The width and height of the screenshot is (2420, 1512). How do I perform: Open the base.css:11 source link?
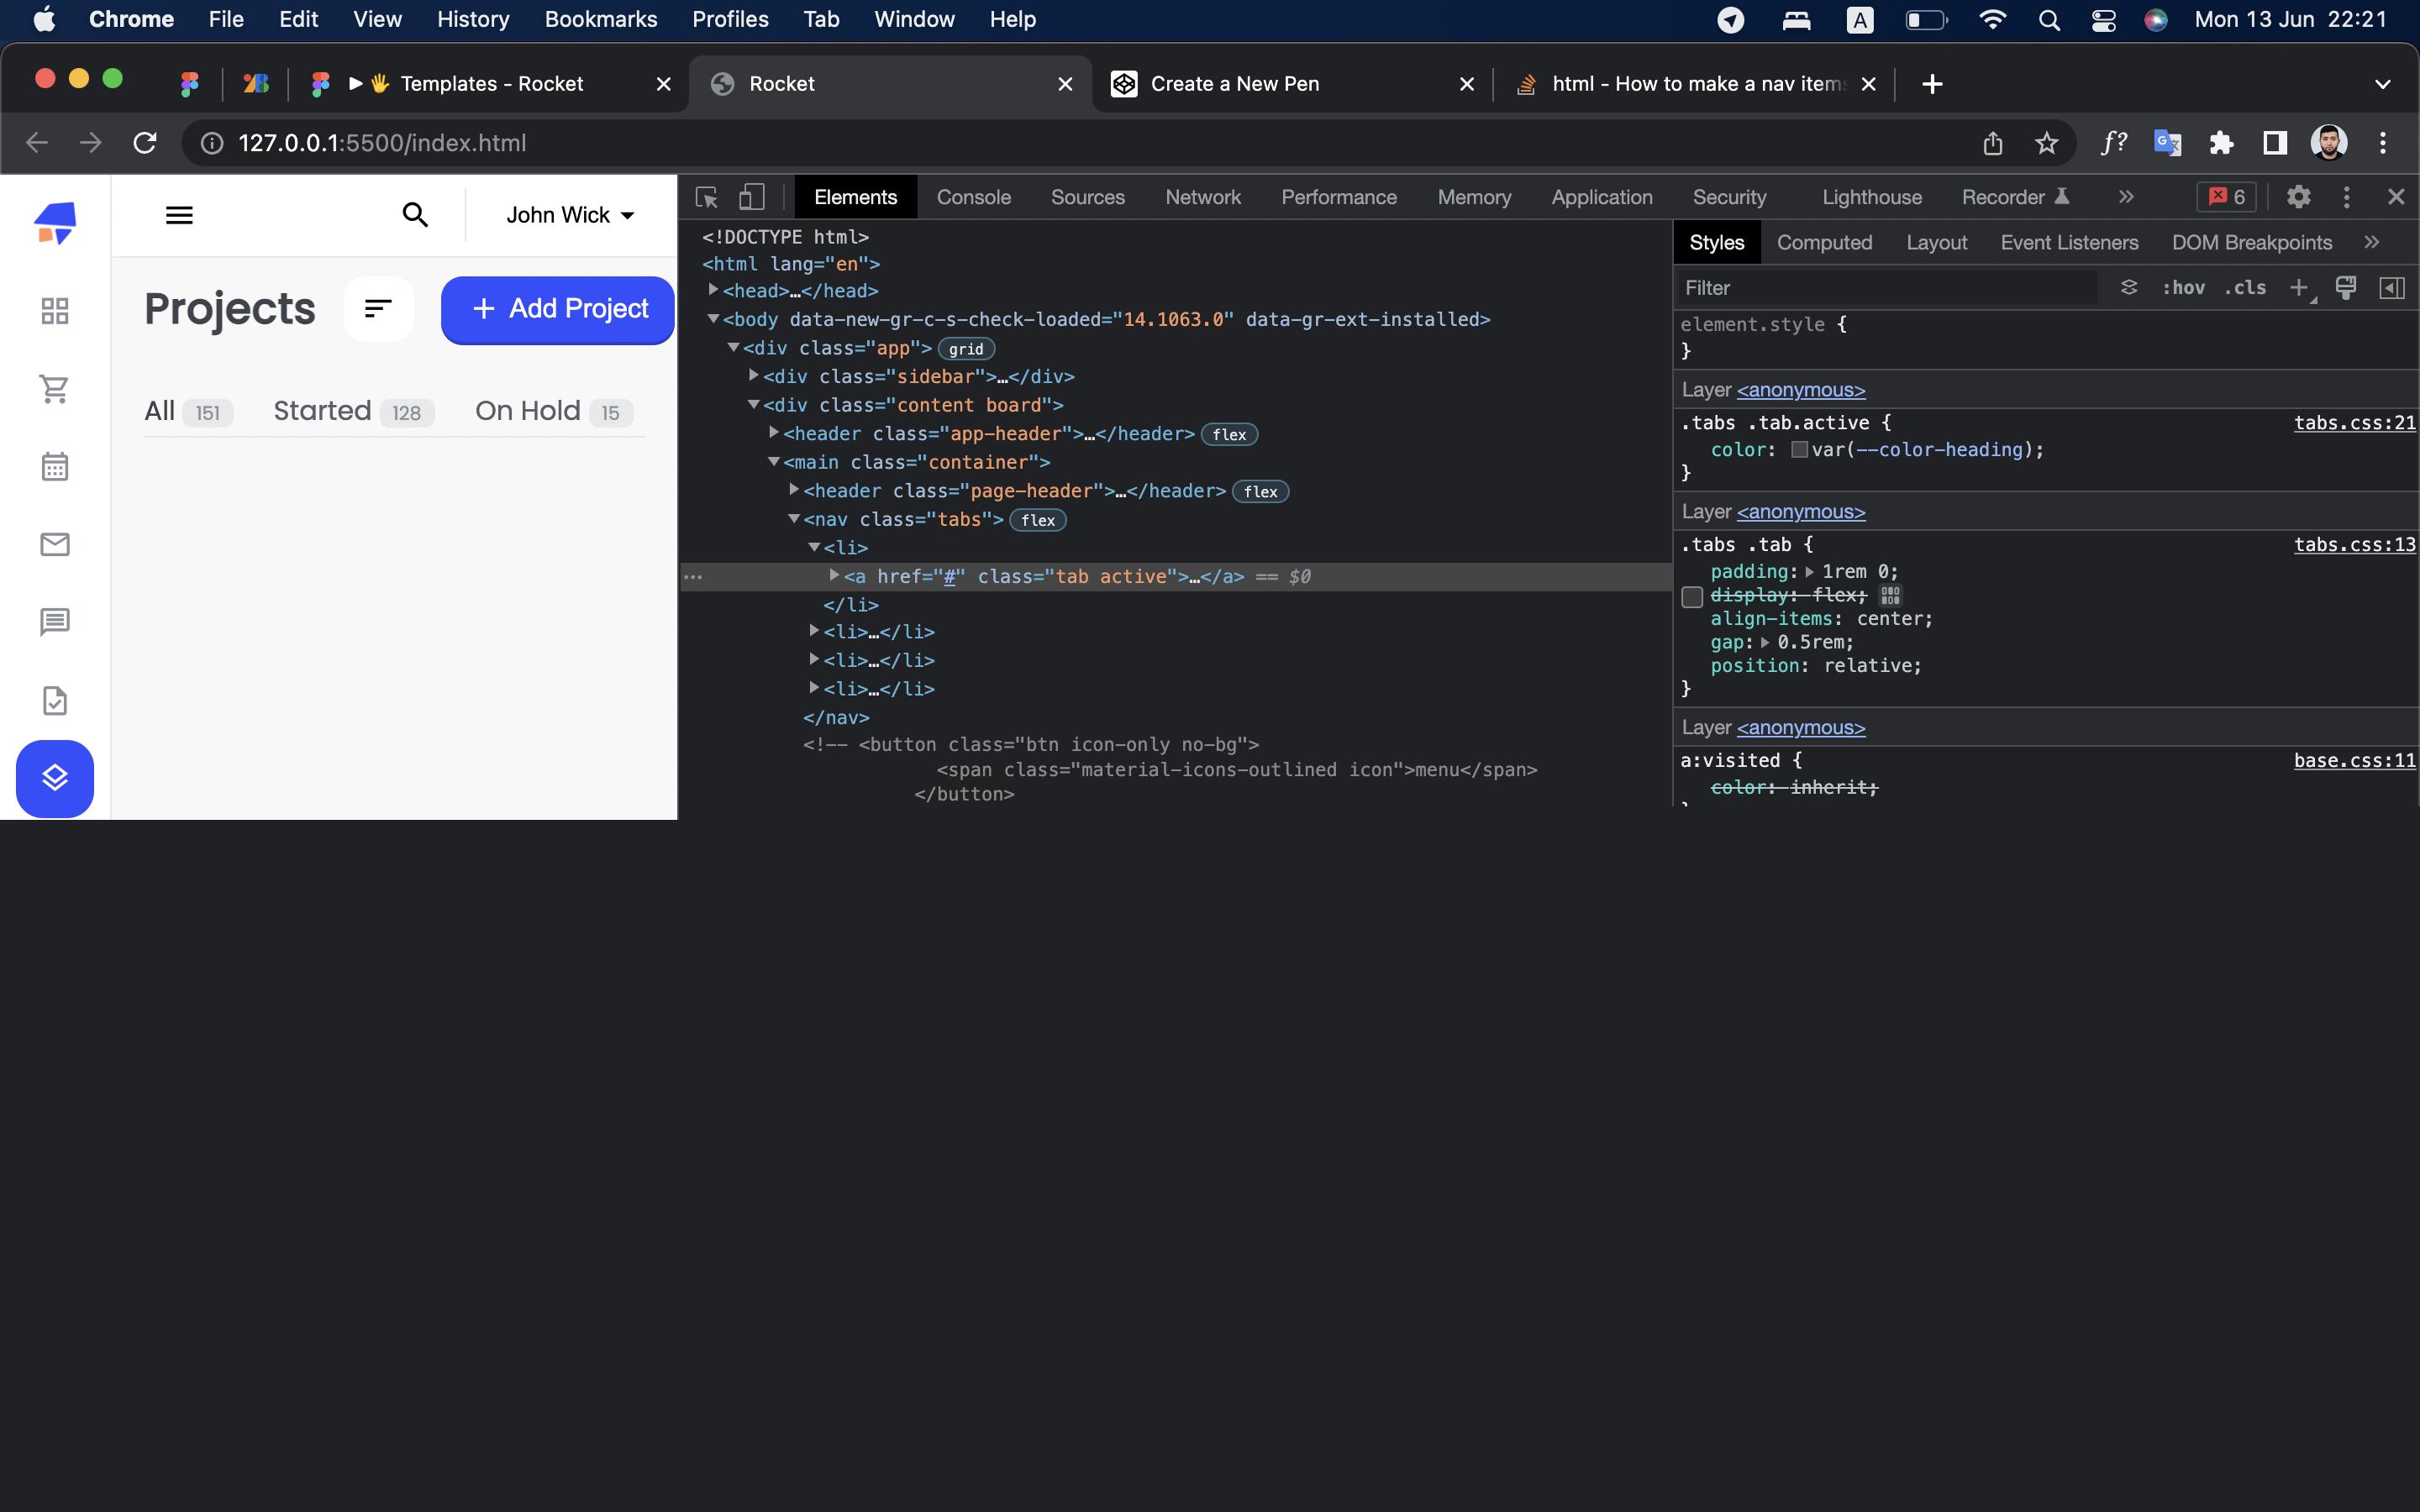pos(2354,761)
